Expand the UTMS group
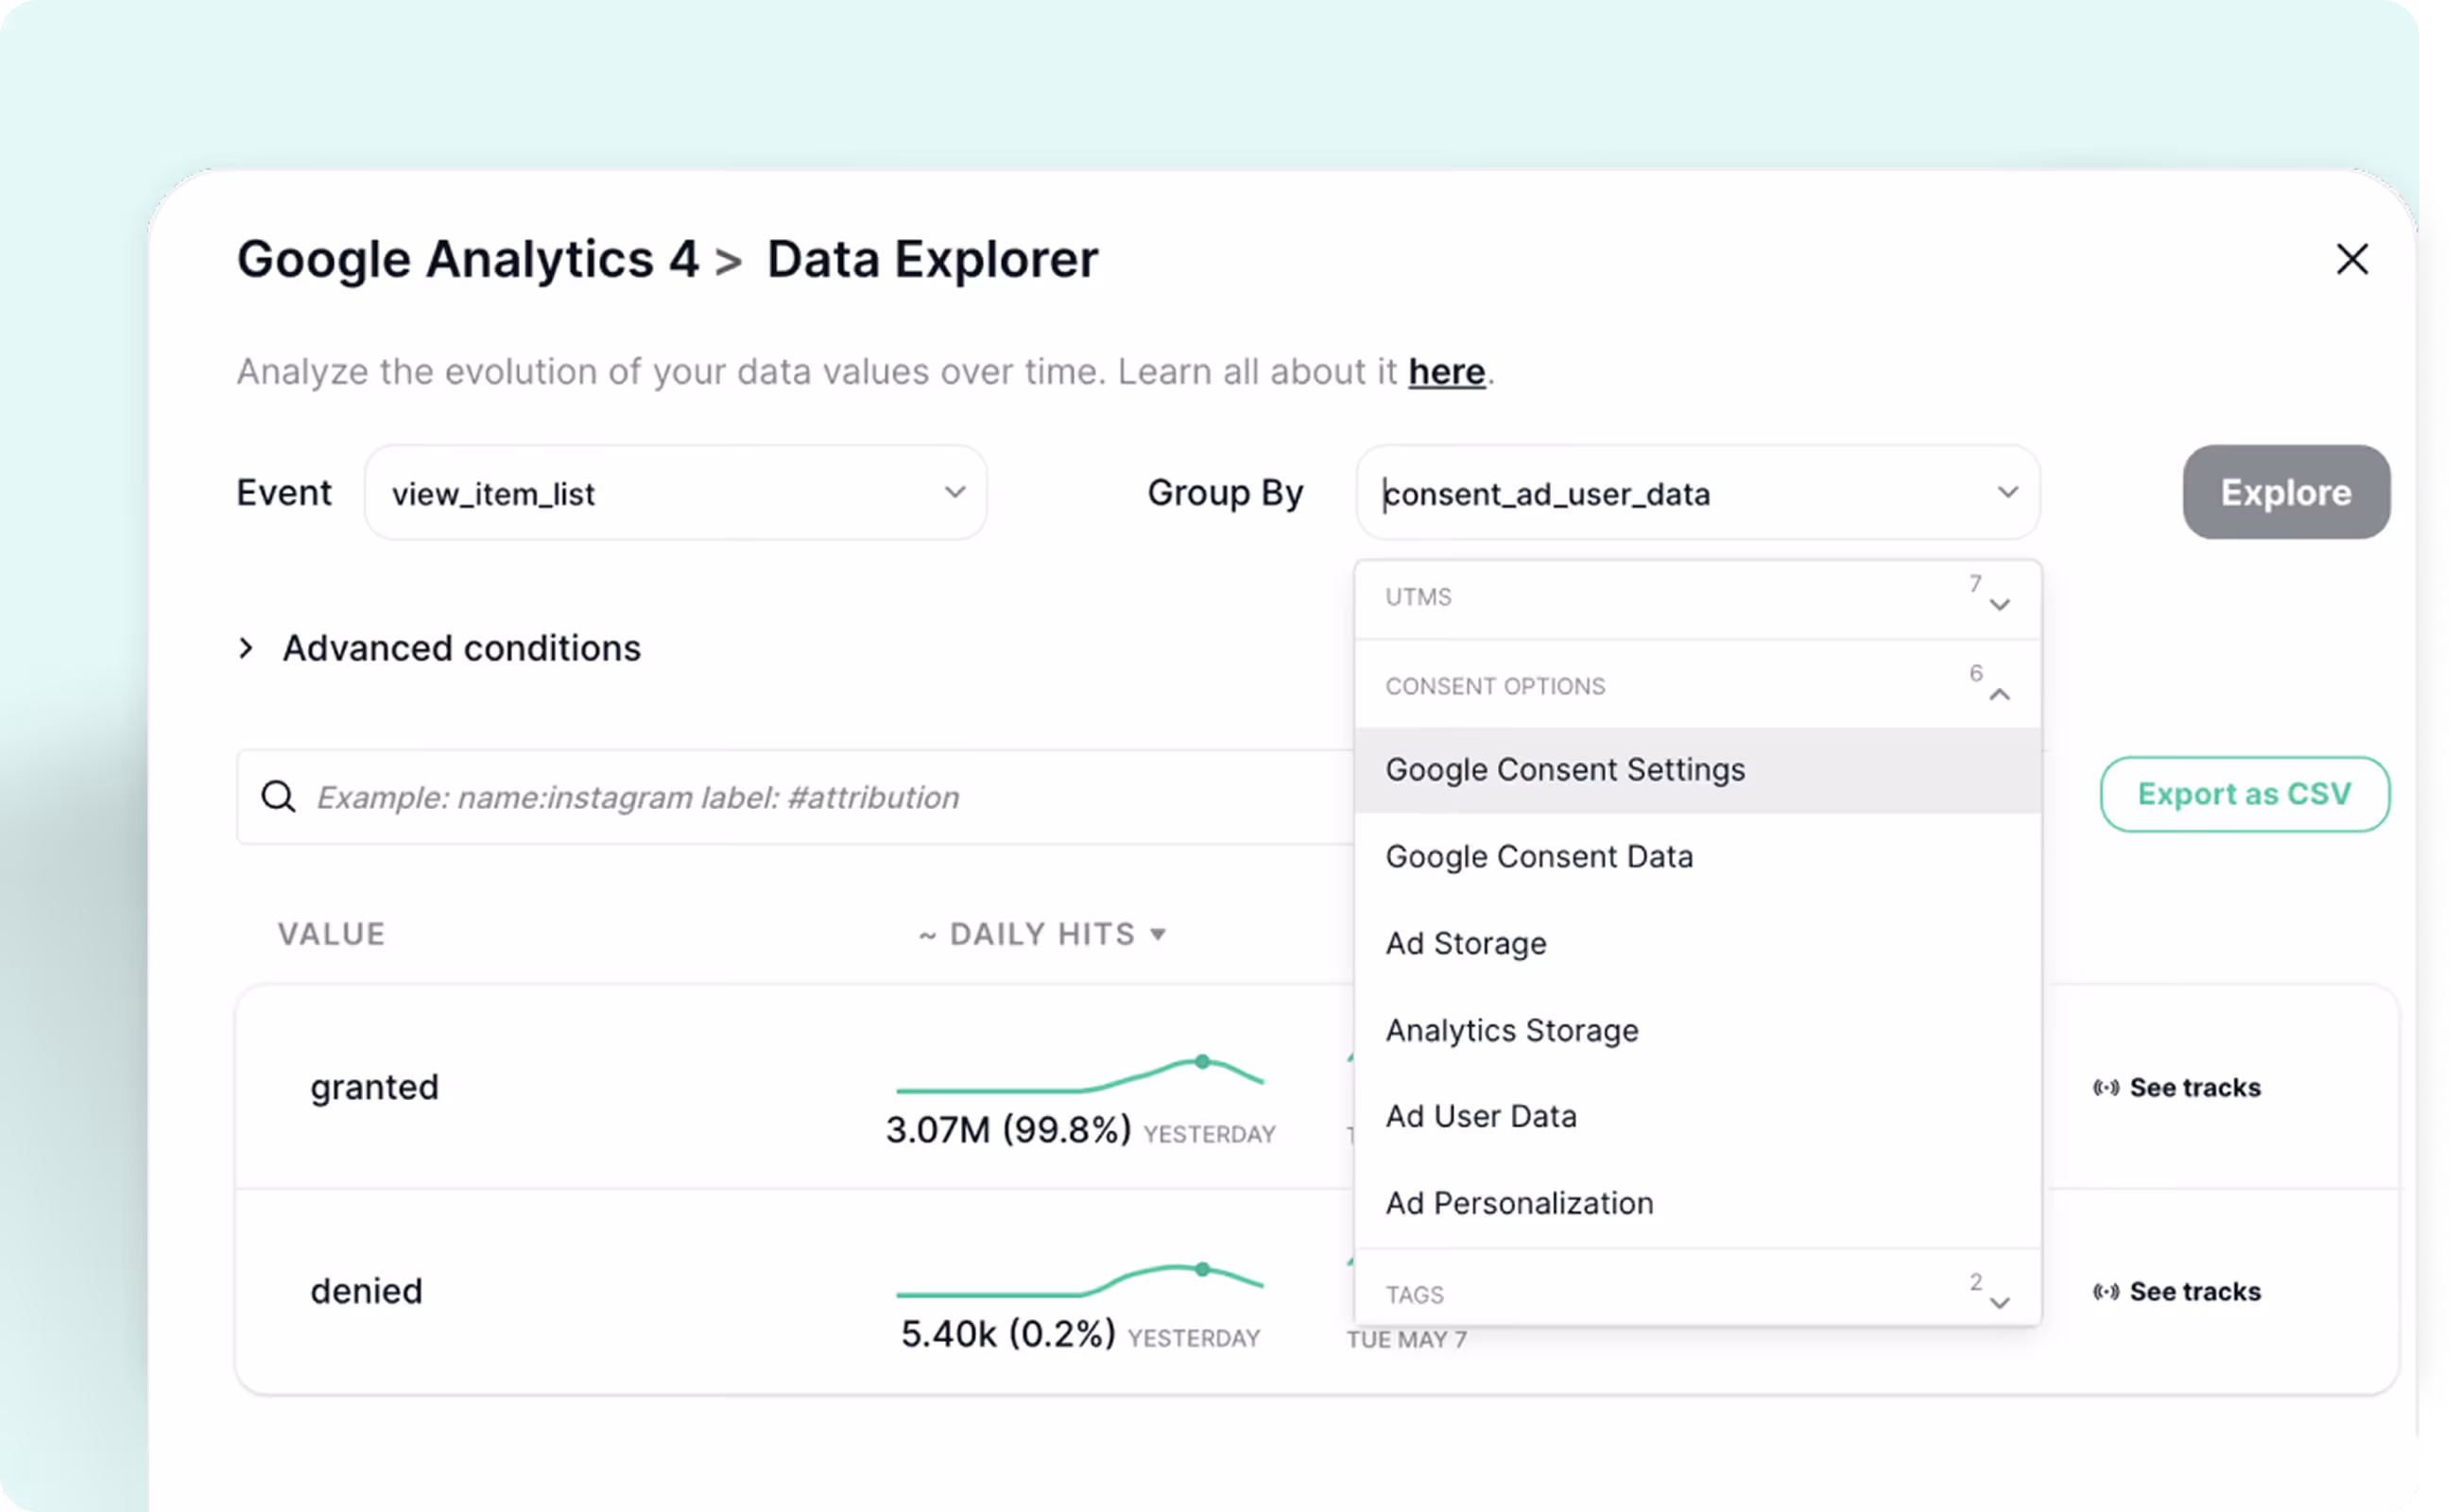Image resolution: width=2459 pixels, height=1512 pixels. click(2000, 600)
